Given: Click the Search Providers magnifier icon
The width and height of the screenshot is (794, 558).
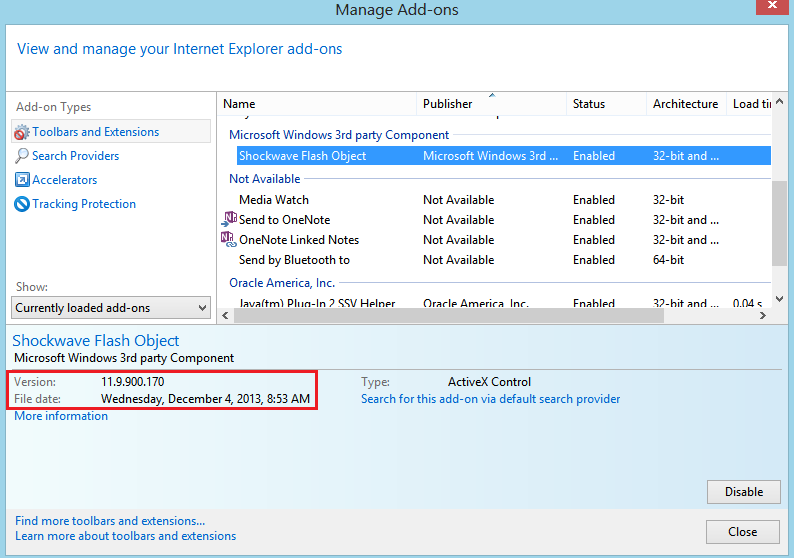Looking at the screenshot, I should pyautogui.click(x=21, y=156).
